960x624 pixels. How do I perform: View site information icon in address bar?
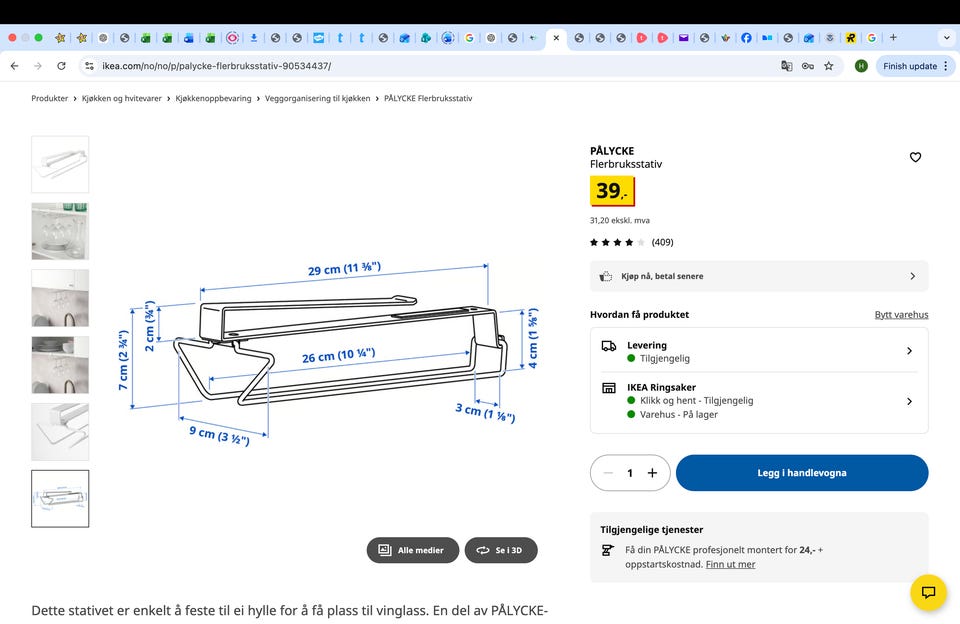click(x=89, y=66)
